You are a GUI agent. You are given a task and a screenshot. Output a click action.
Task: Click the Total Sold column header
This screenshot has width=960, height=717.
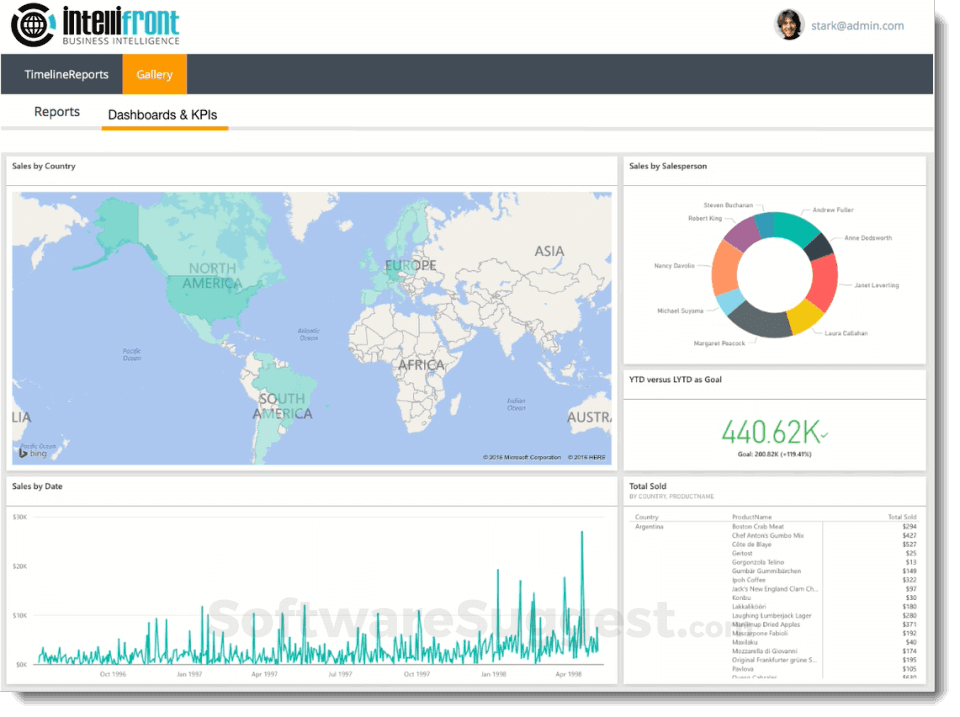point(903,517)
